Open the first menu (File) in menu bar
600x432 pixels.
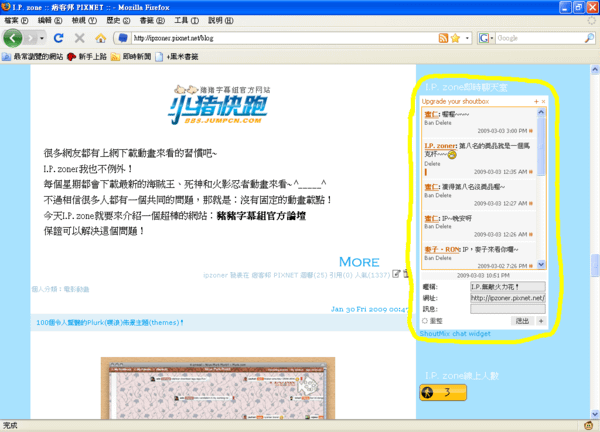(16, 21)
